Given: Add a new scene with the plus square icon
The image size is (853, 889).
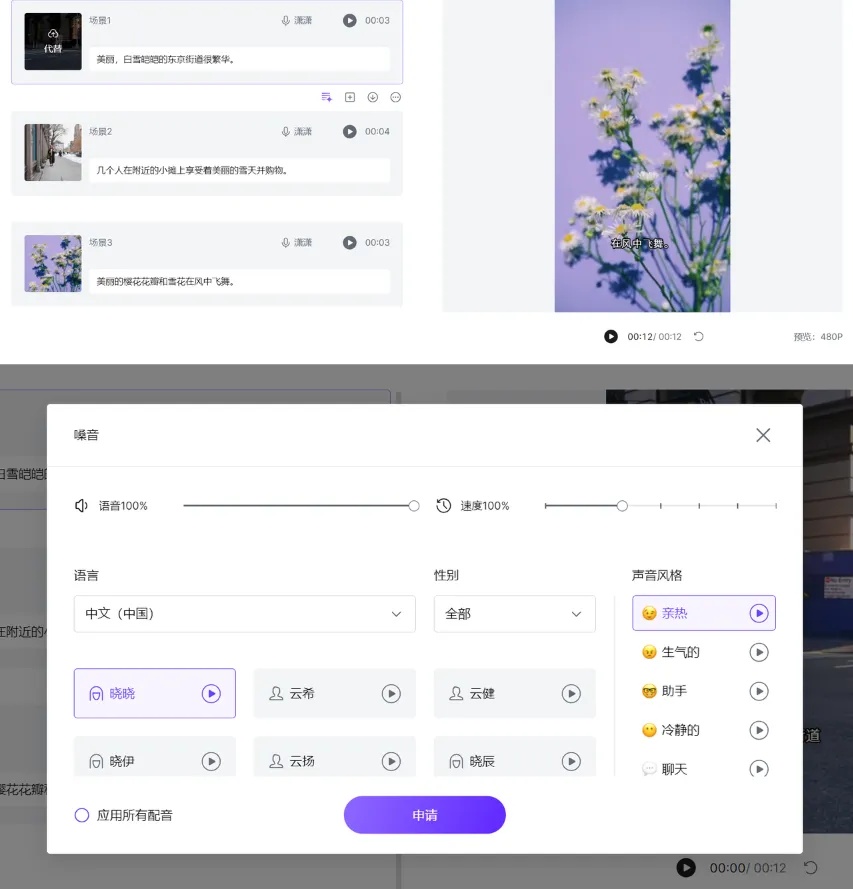Looking at the screenshot, I should pos(350,98).
